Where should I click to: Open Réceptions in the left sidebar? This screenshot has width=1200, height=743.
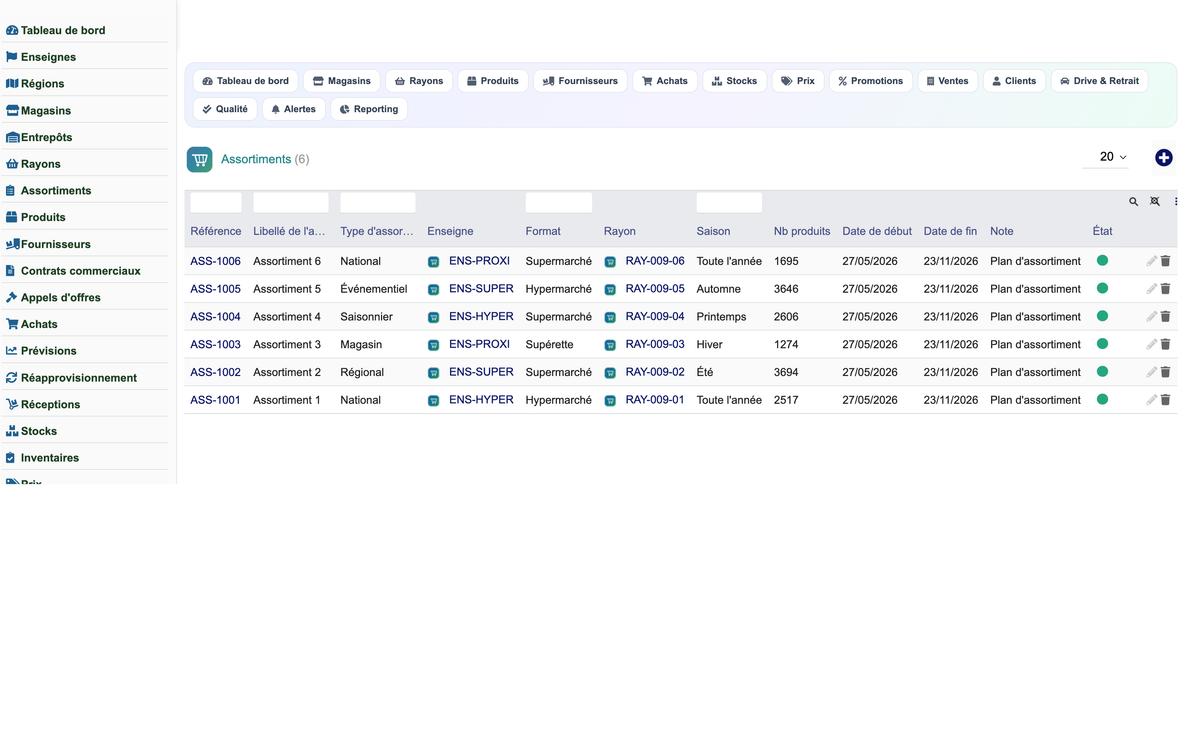[50, 404]
